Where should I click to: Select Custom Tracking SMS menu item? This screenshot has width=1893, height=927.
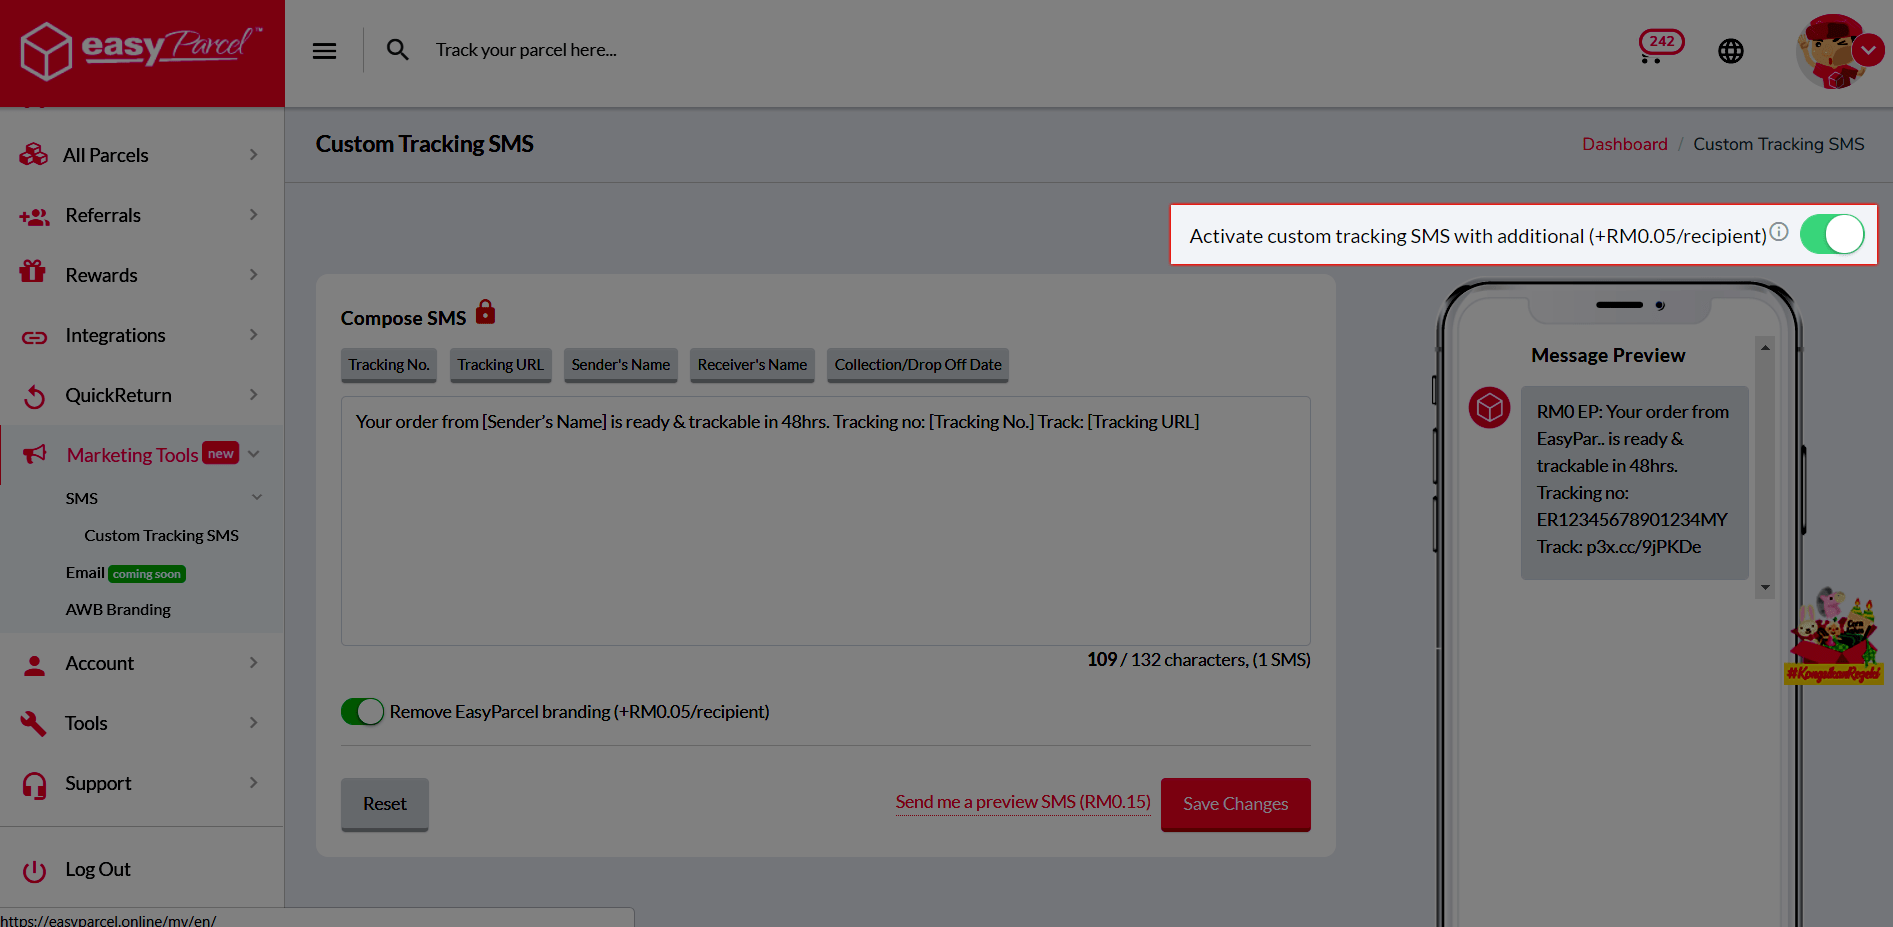pos(161,535)
